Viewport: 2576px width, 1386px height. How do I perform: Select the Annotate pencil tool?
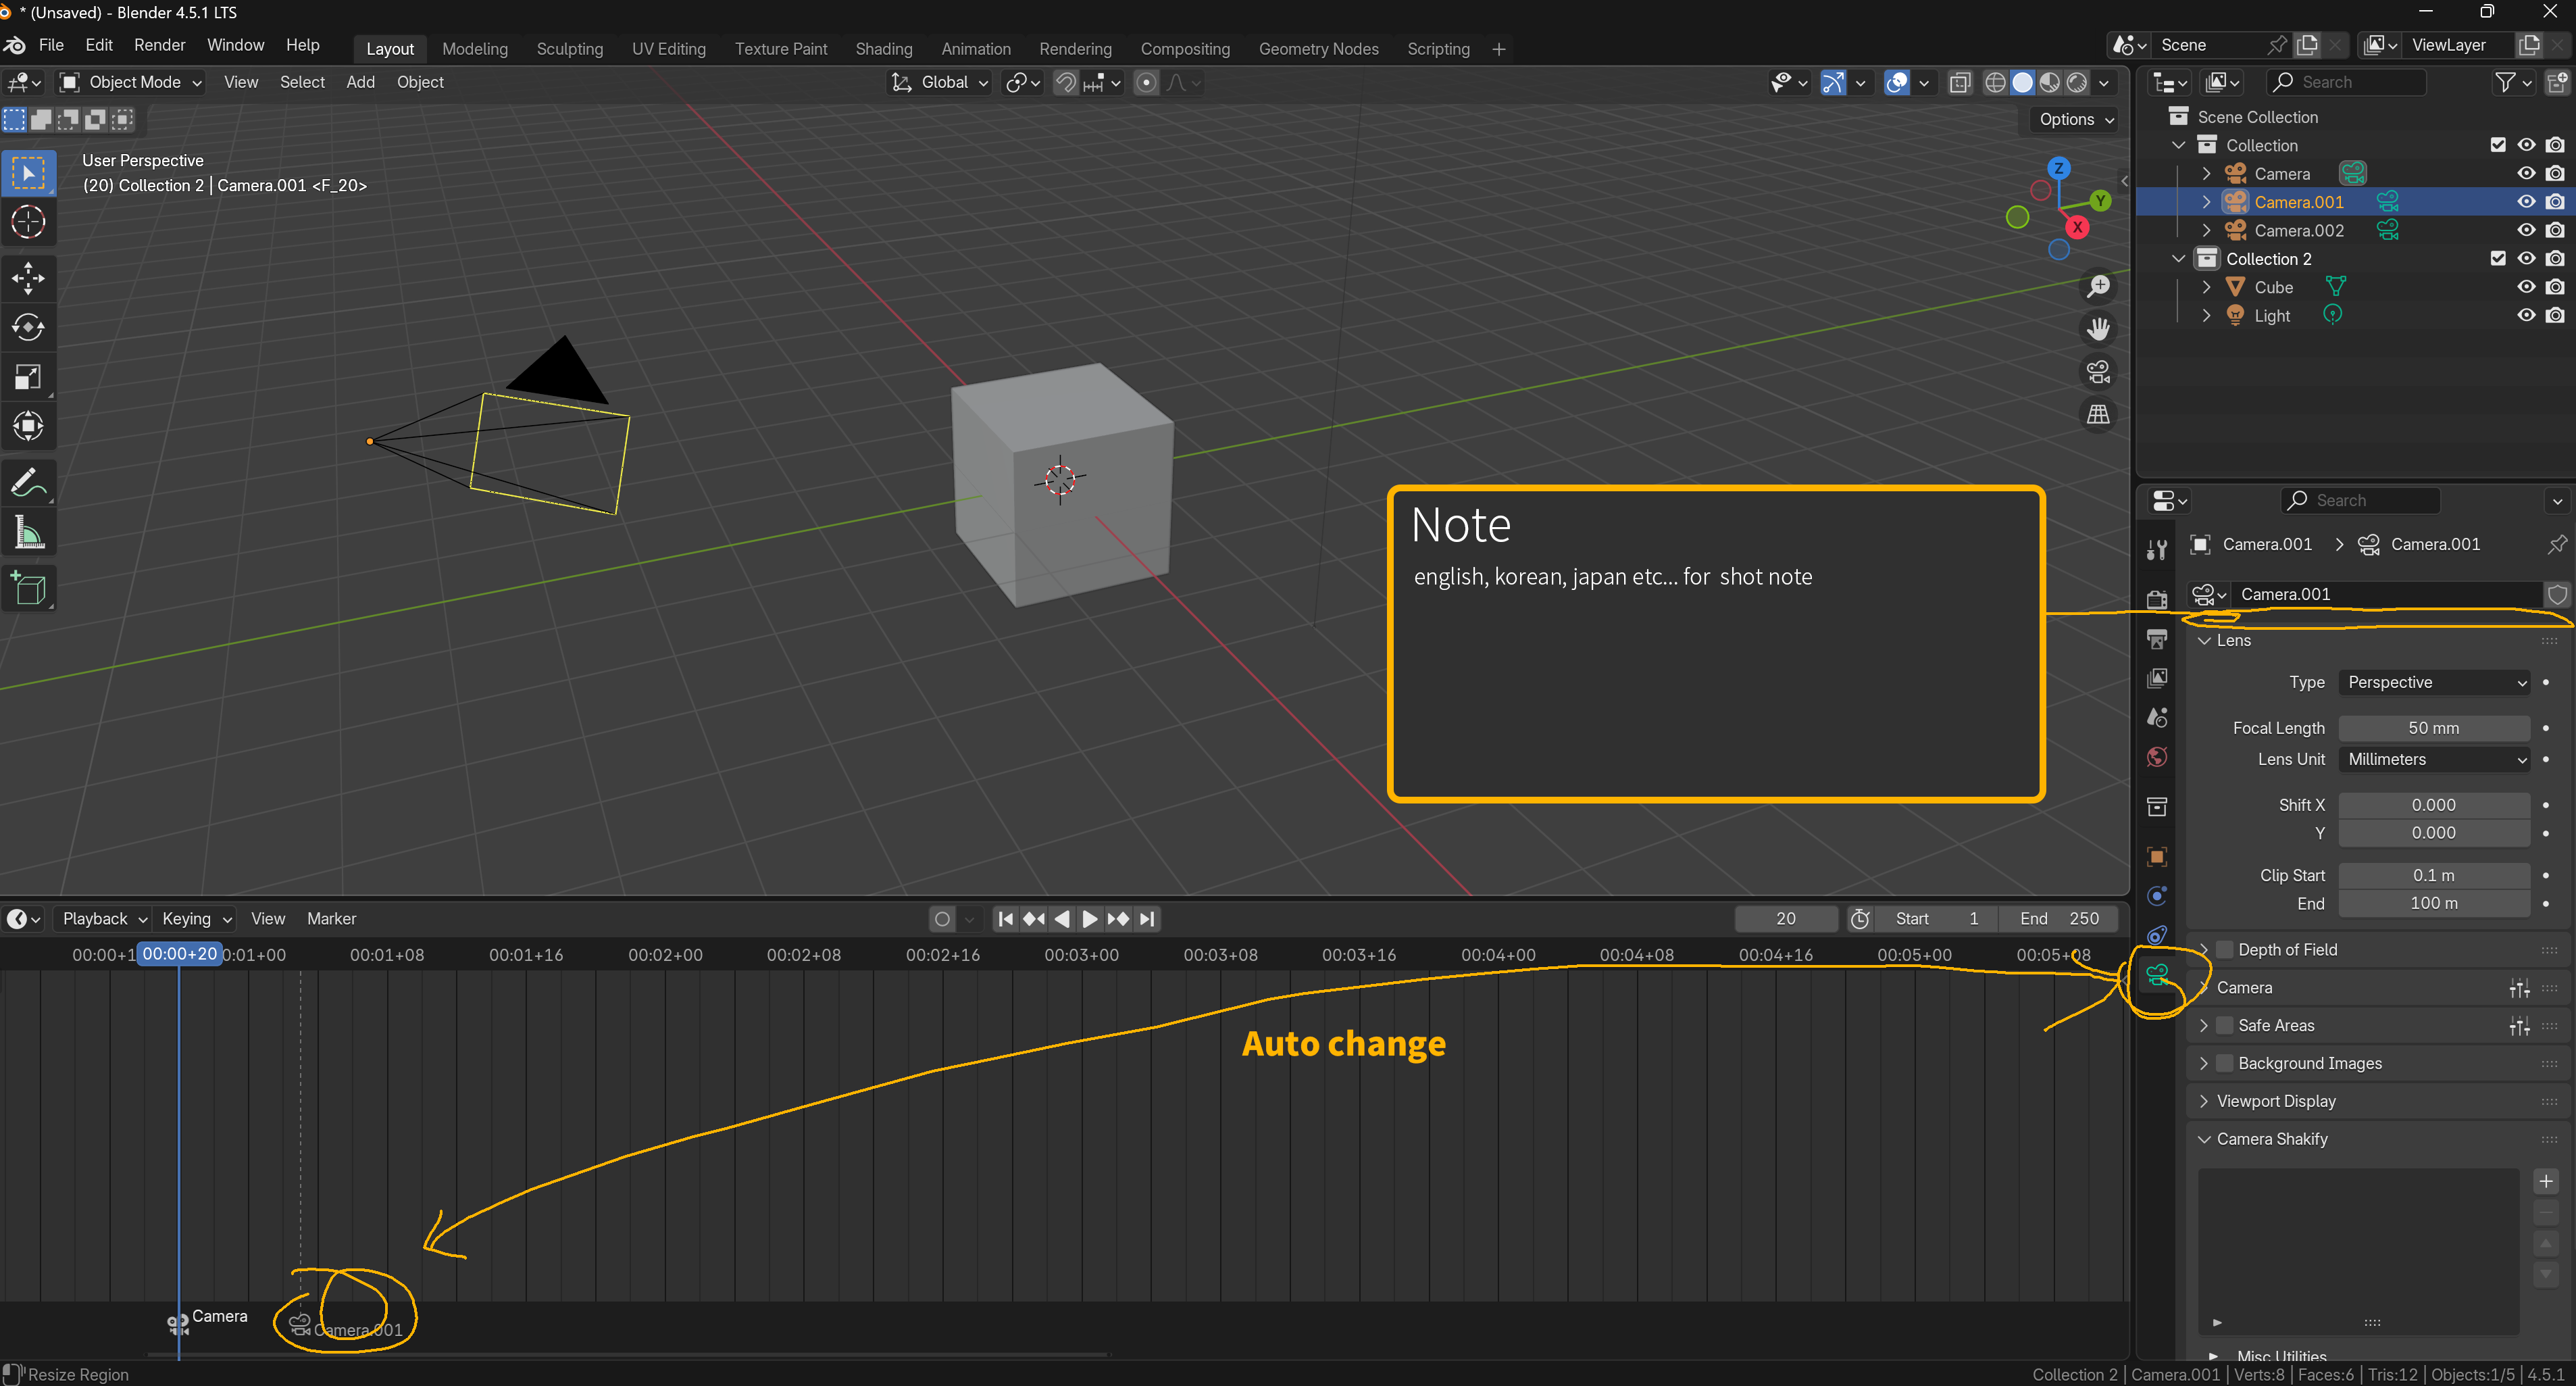pos(28,484)
